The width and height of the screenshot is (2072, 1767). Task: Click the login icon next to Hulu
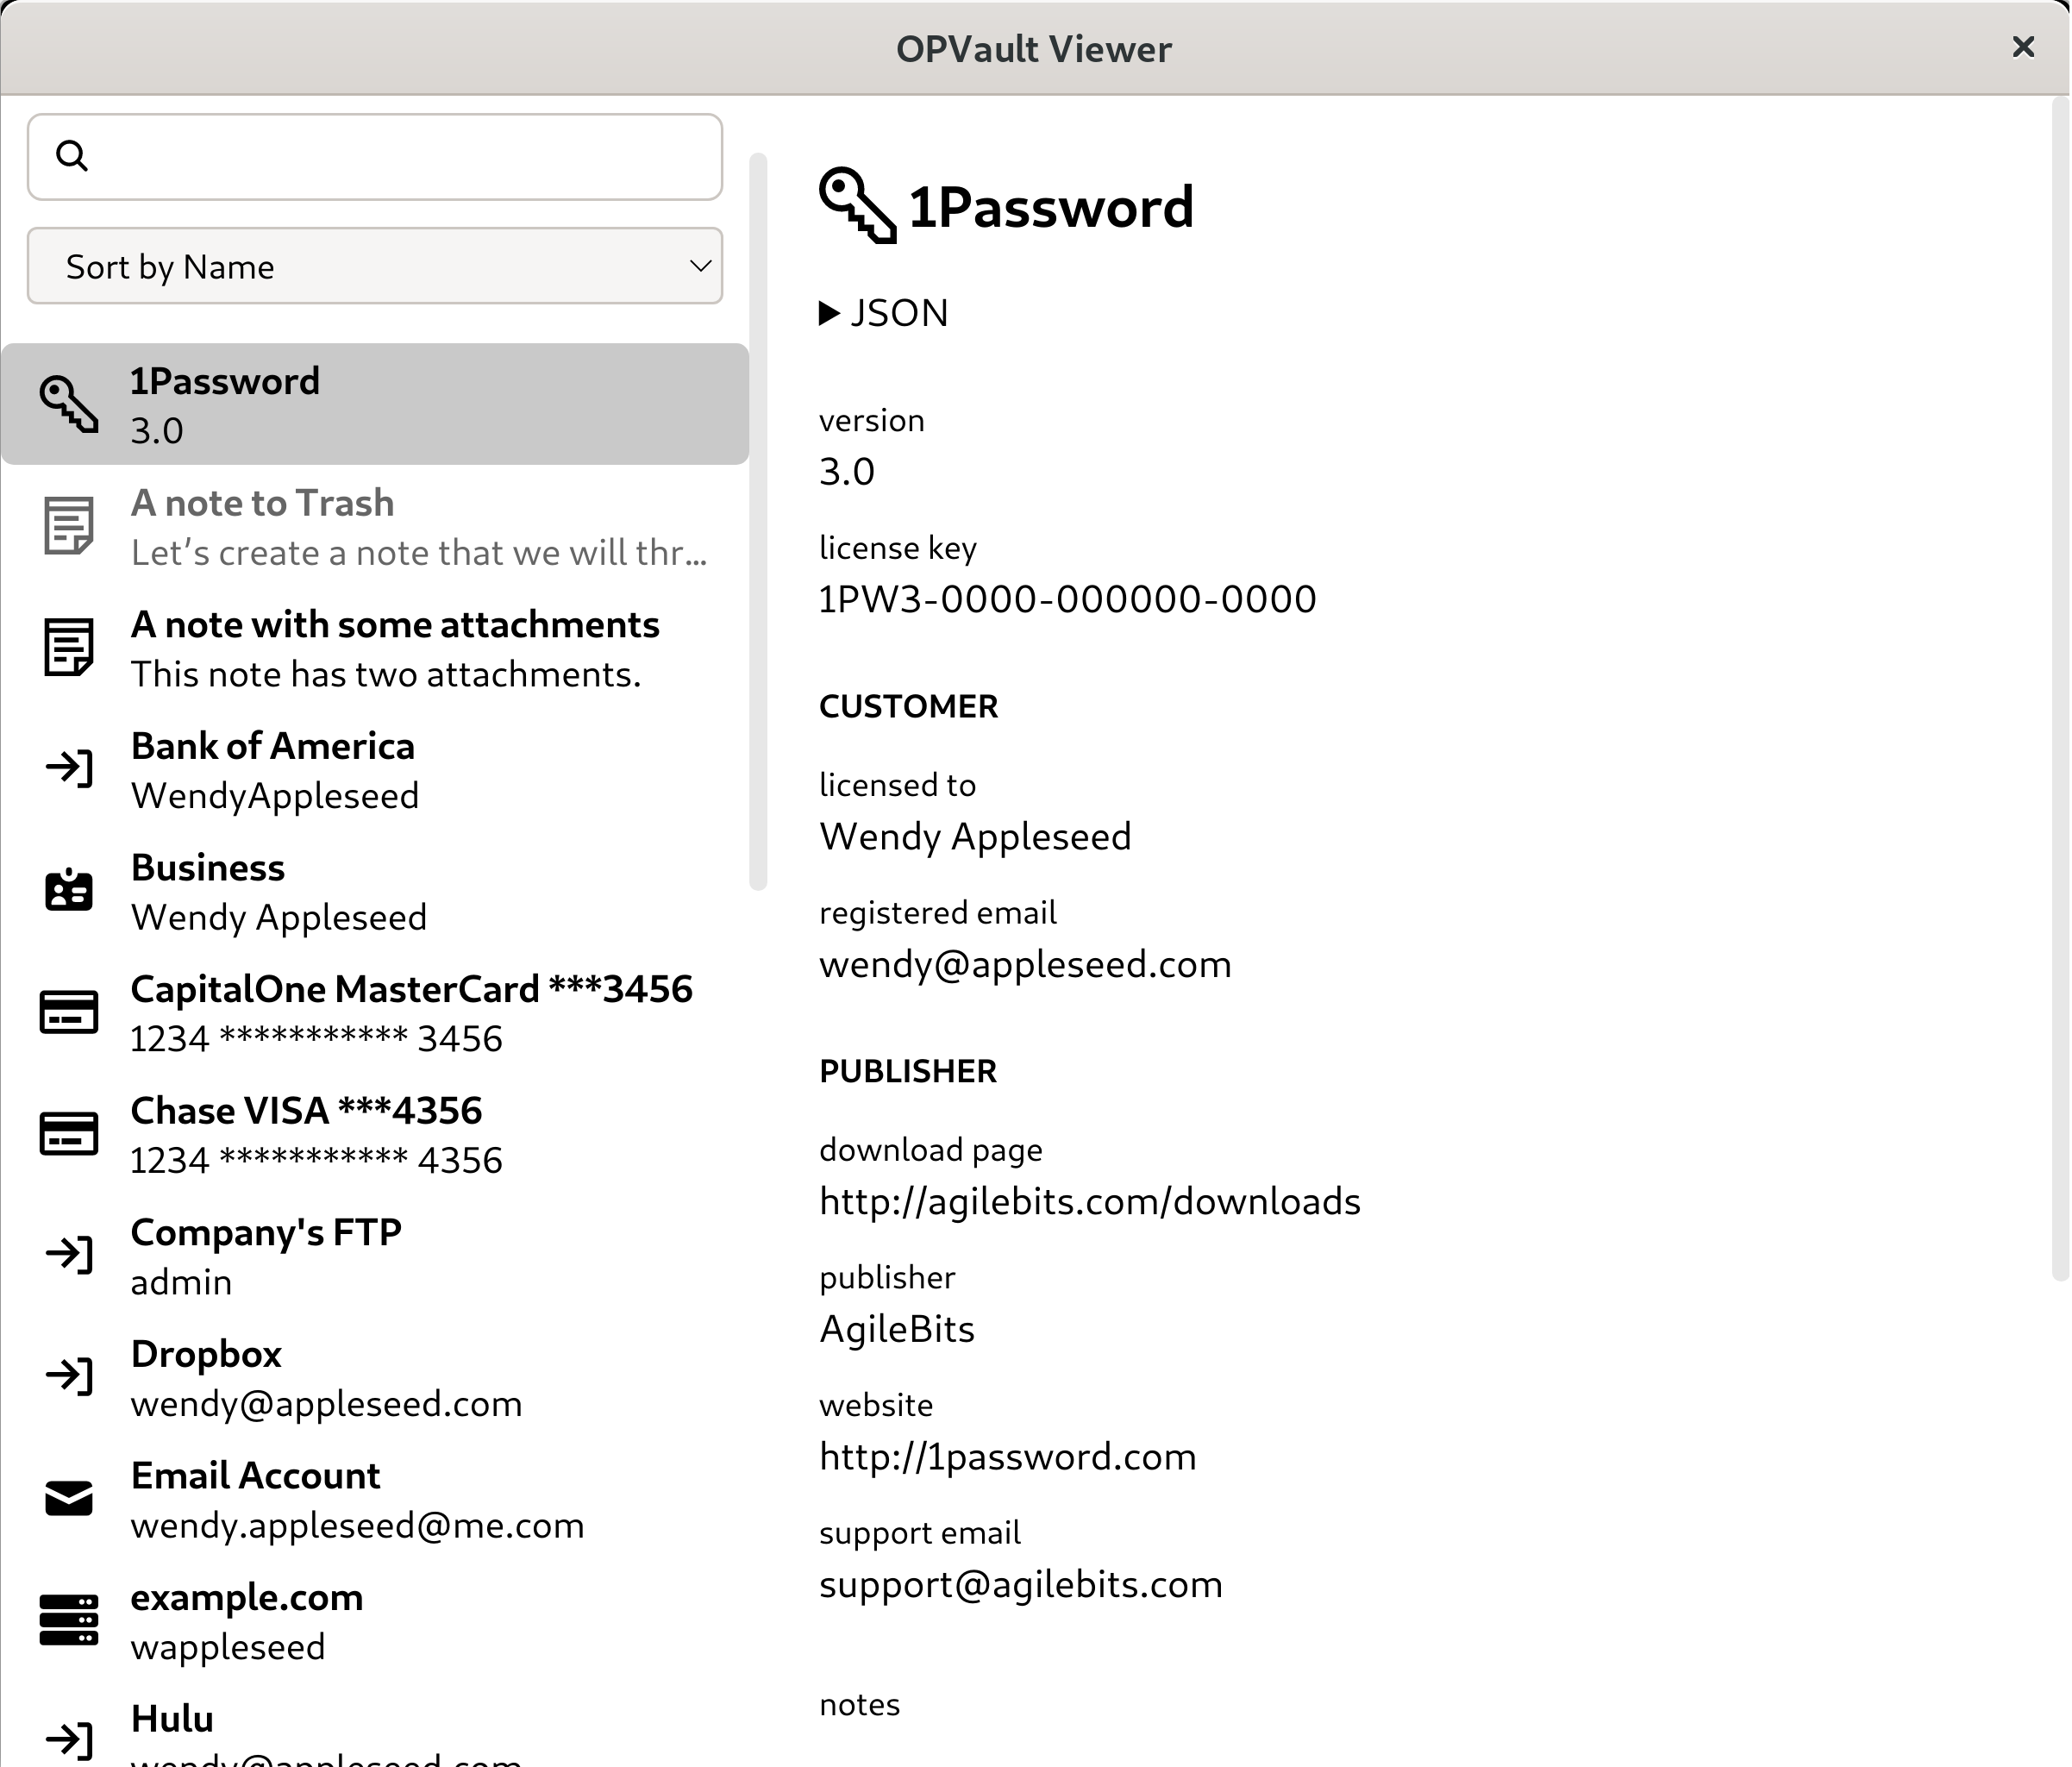tap(69, 1740)
